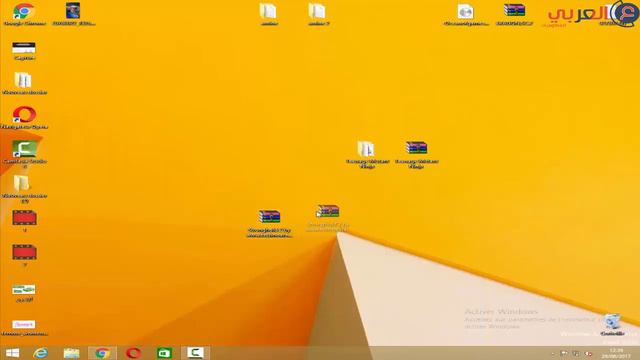640x360 pixels.
Task: Switch to Camtasia in the taskbar
Action: pyautogui.click(x=195, y=353)
